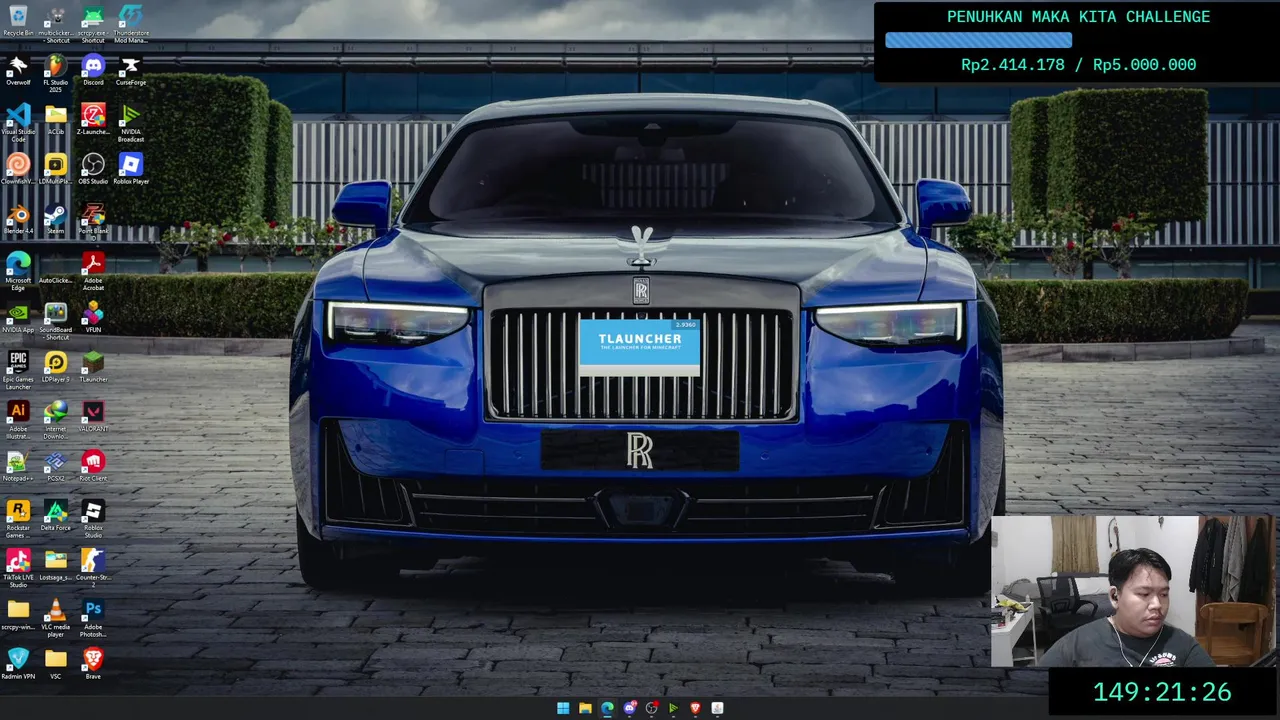Select the Radmin VPN desktop icon
Screen dimensions: 1280x720
coord(18,664)
